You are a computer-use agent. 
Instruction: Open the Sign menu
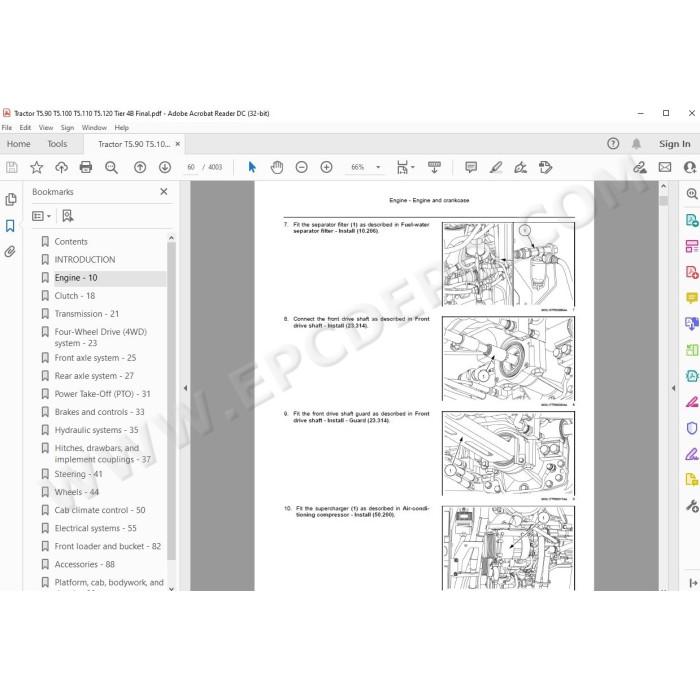click(x=67, y=128)
